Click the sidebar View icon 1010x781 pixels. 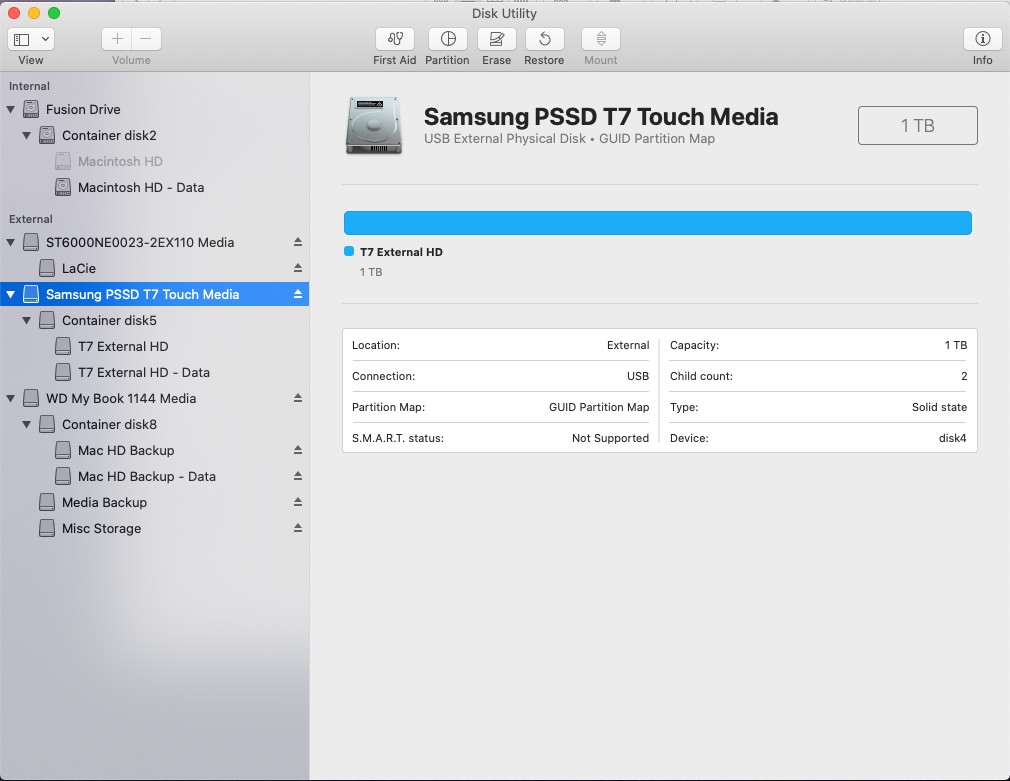click(22, 39)
